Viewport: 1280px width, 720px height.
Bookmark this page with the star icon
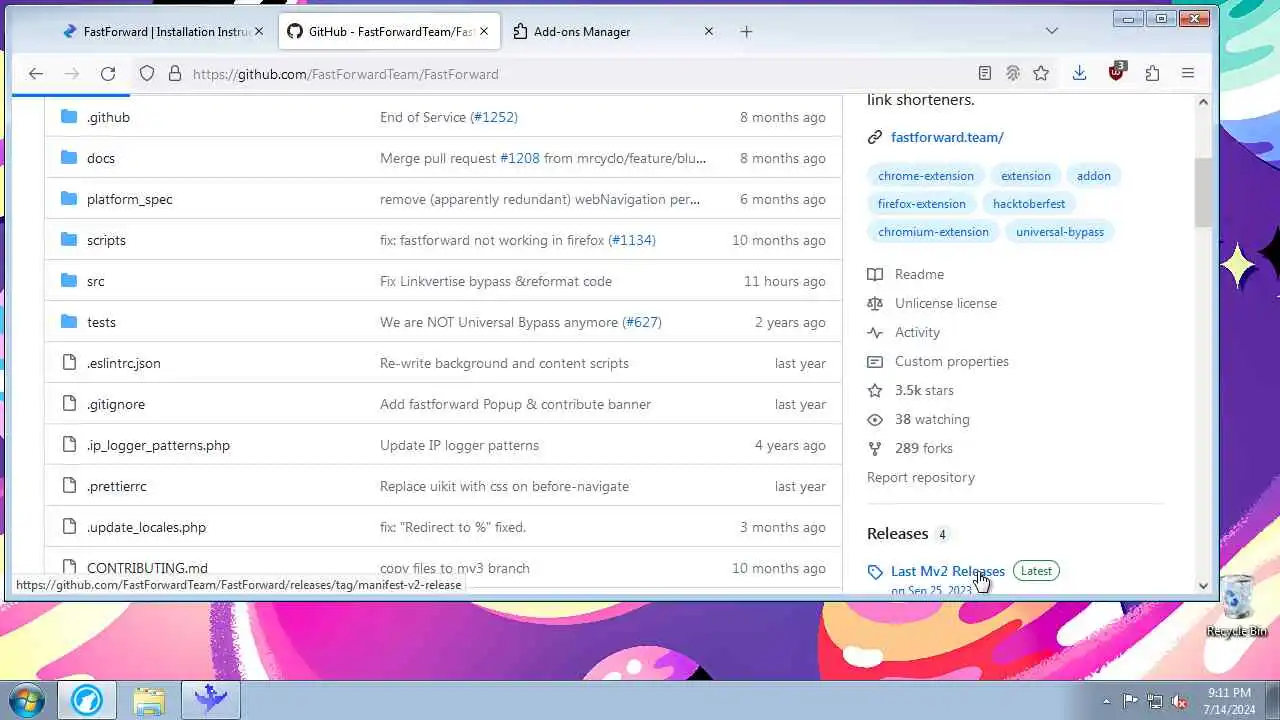[1041, 73]
